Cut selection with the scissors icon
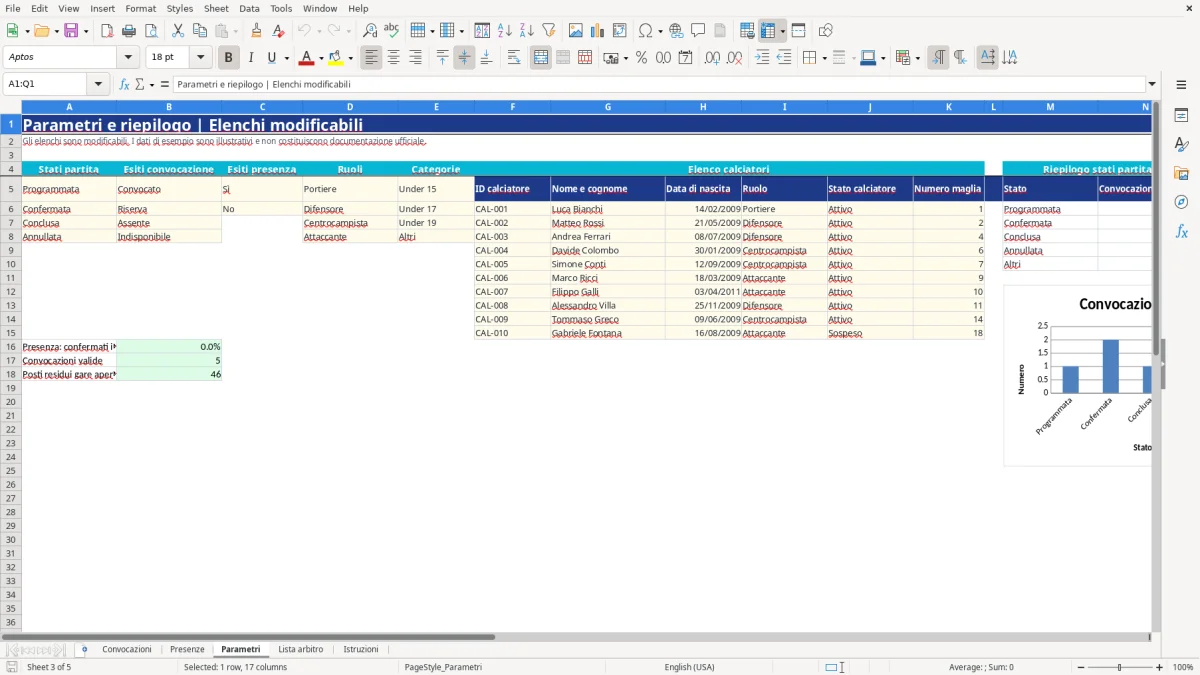This screenshot has height=675, width=1200. pyautogui.click(x=178, y=31)
